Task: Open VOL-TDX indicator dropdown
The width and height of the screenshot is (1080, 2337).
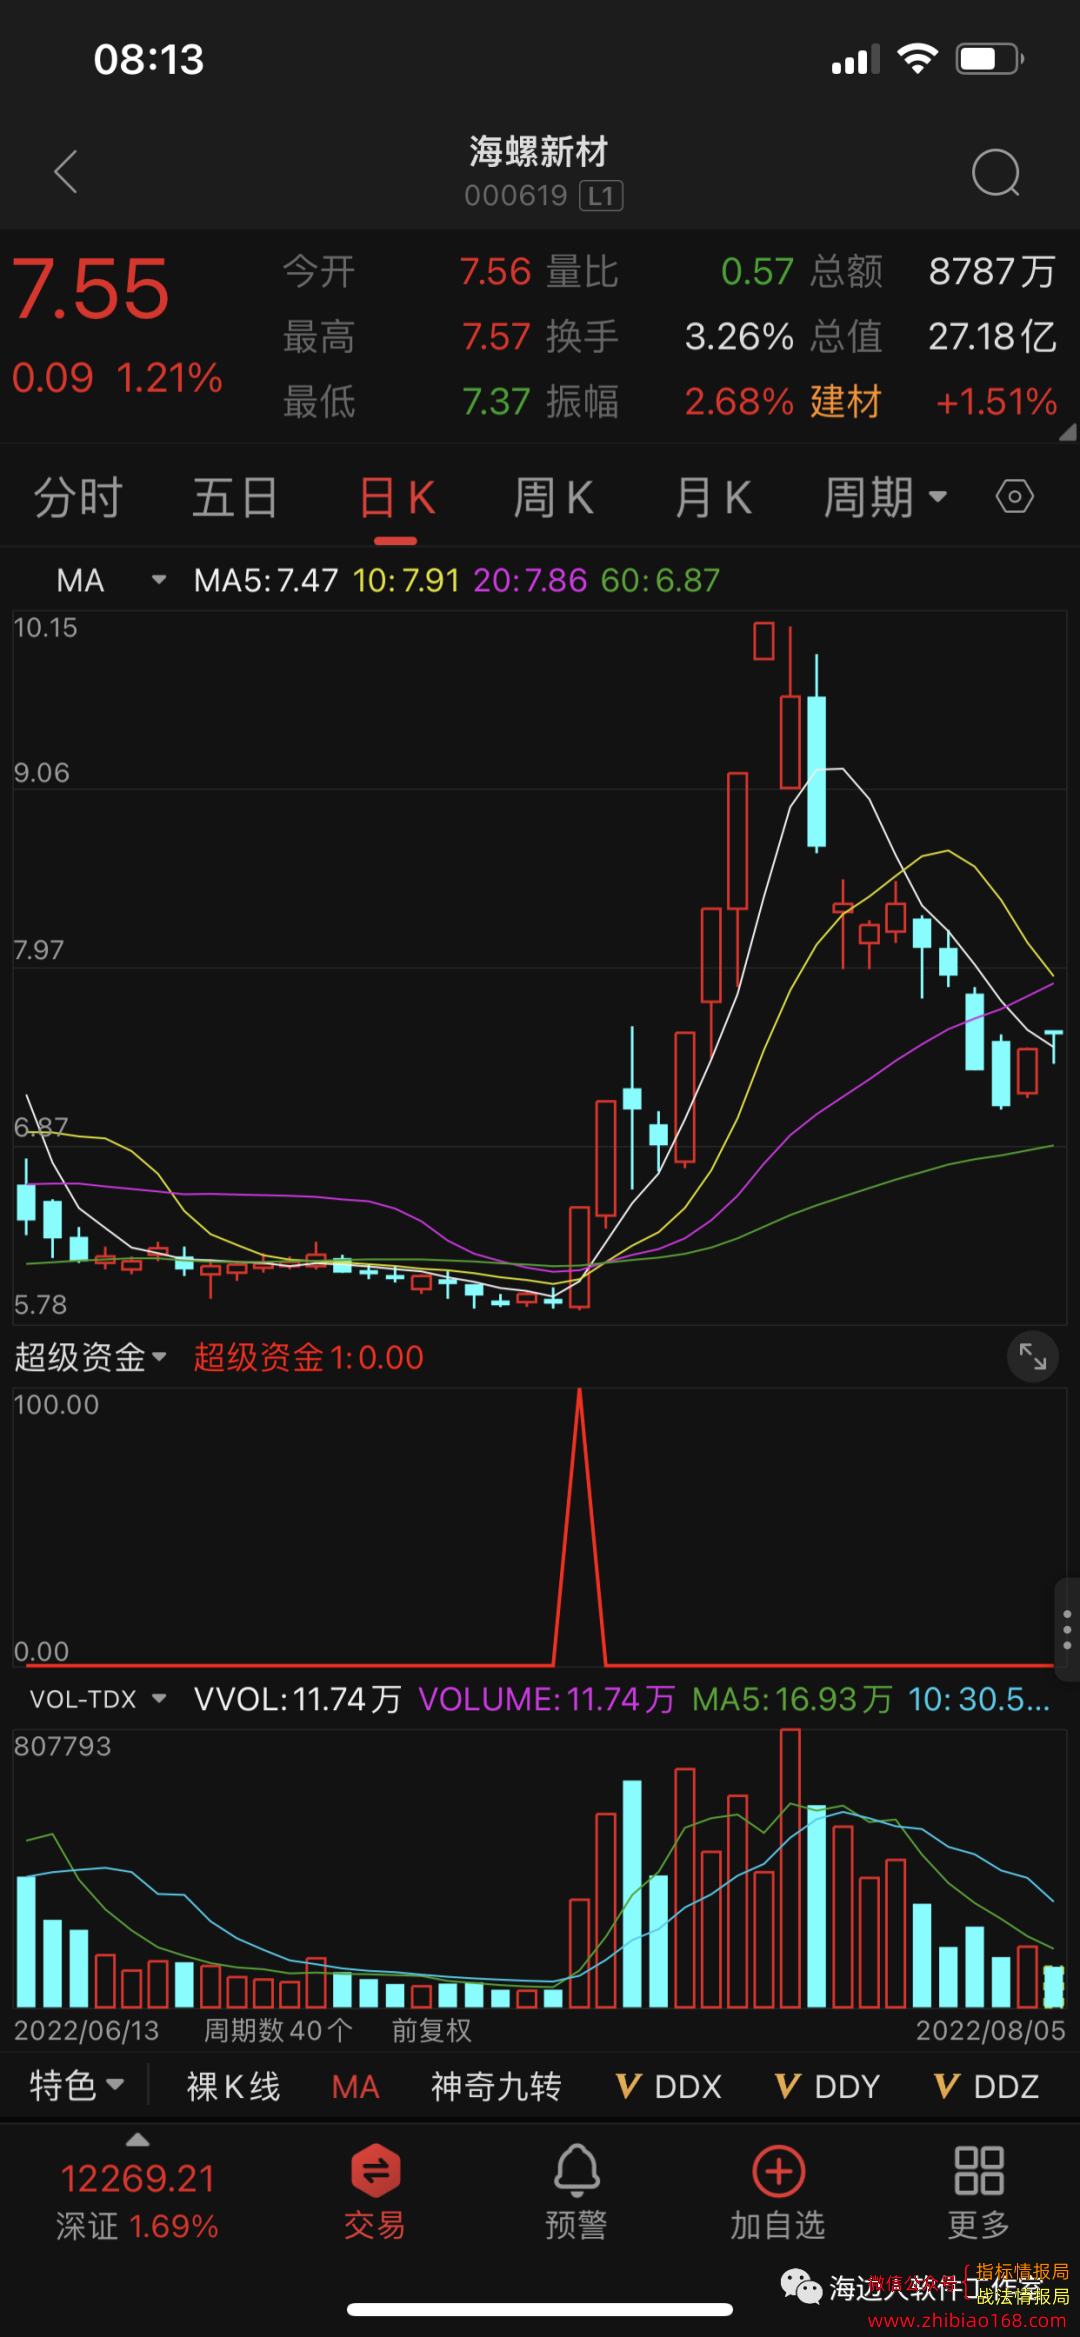Action: [x=97, y=1699]
